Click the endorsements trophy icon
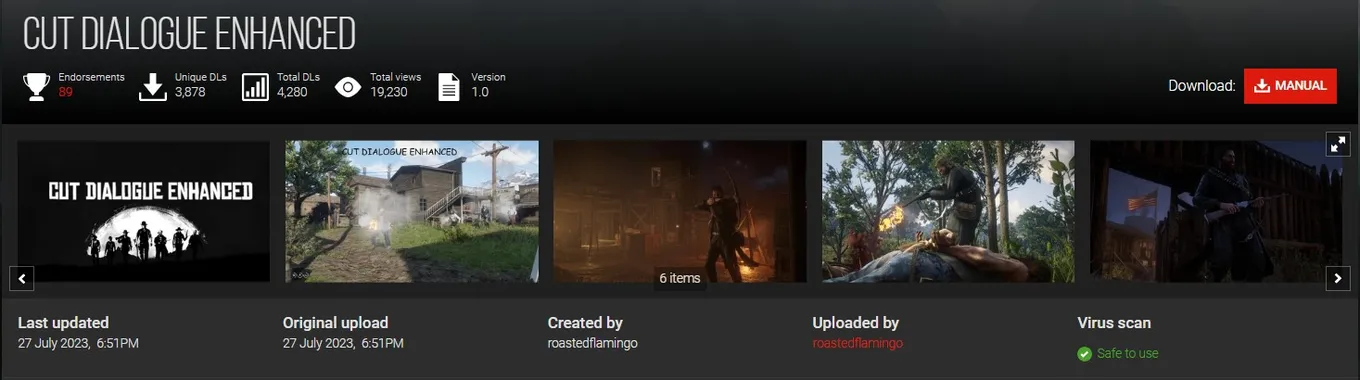Viewport: 1360px width, 380px height. point(37,86)
